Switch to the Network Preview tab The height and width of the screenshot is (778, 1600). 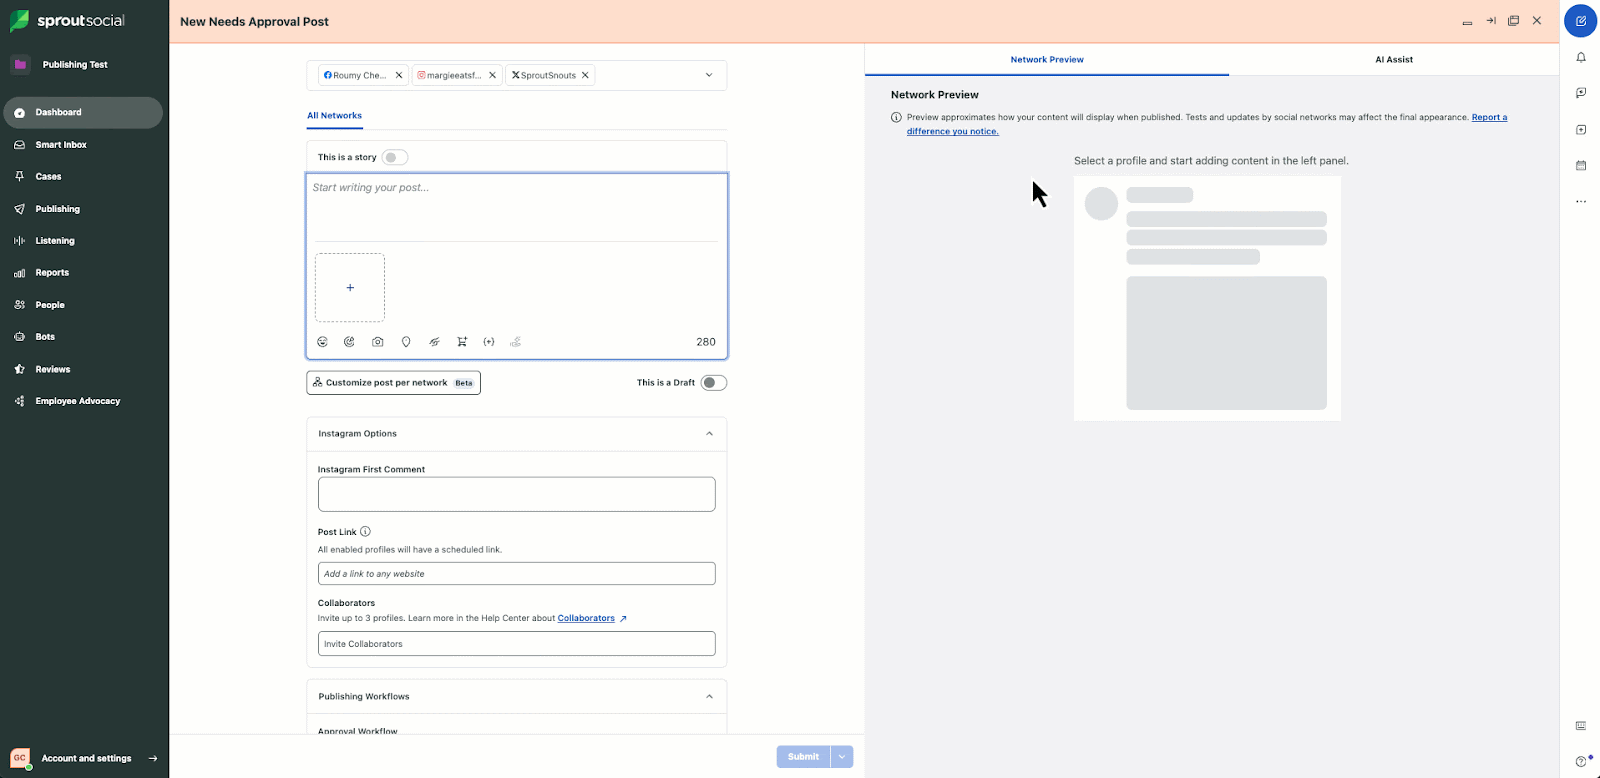(1047, 60)
